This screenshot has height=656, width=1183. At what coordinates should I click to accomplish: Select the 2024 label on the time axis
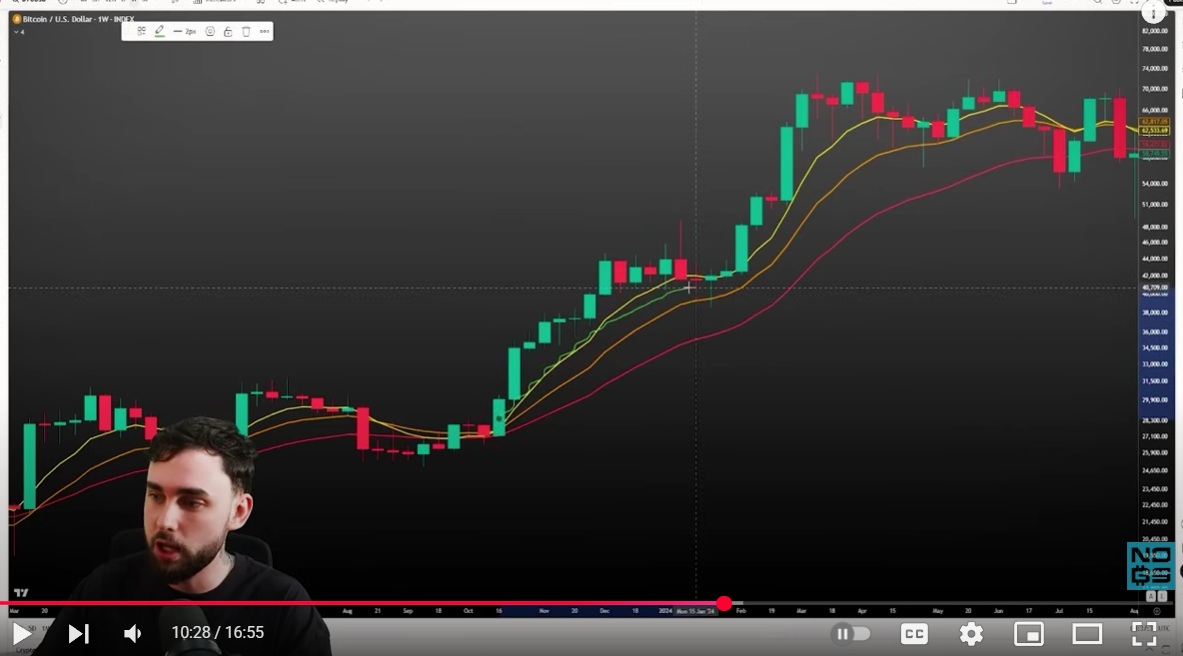pyautogui.click(x=666, y=609)
